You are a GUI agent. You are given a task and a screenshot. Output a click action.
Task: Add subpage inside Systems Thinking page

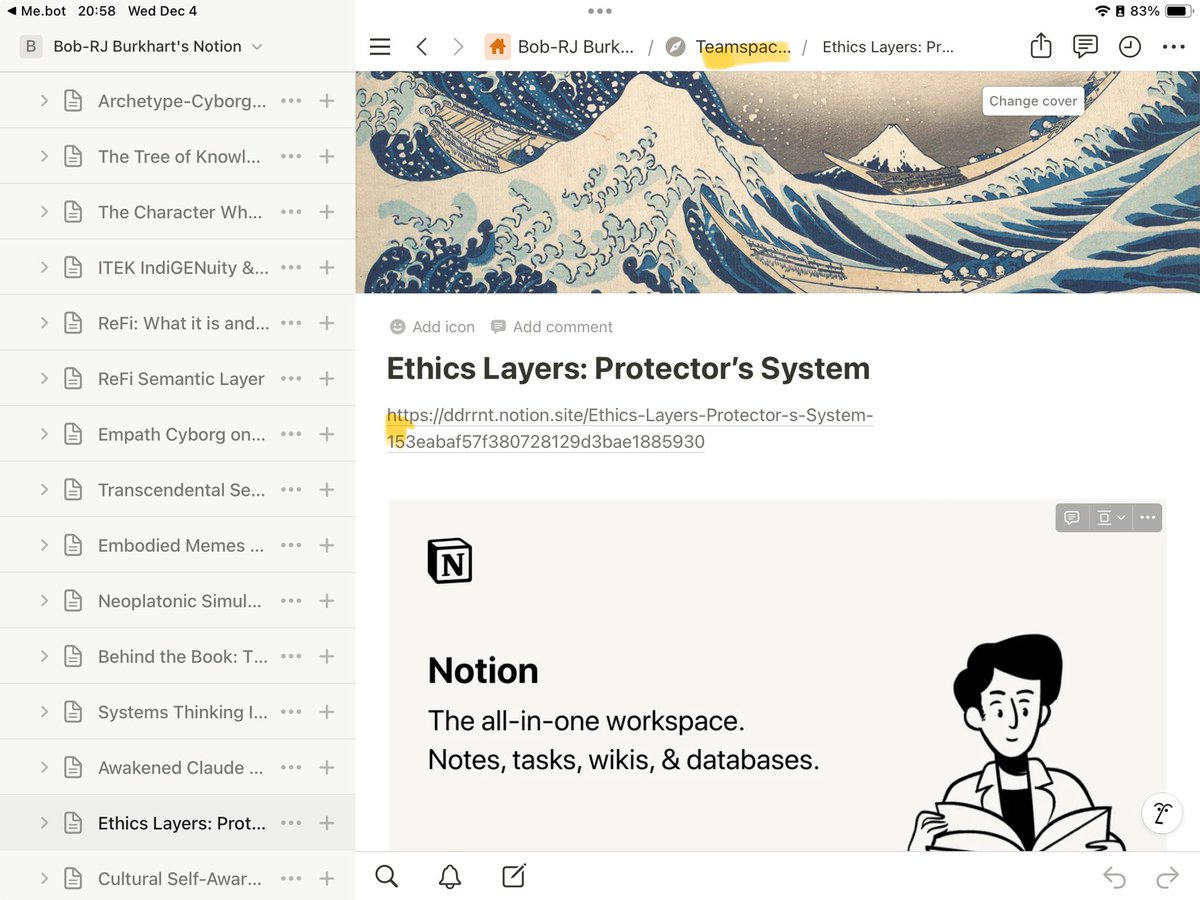pyautogui.click(x=326, y=712)
